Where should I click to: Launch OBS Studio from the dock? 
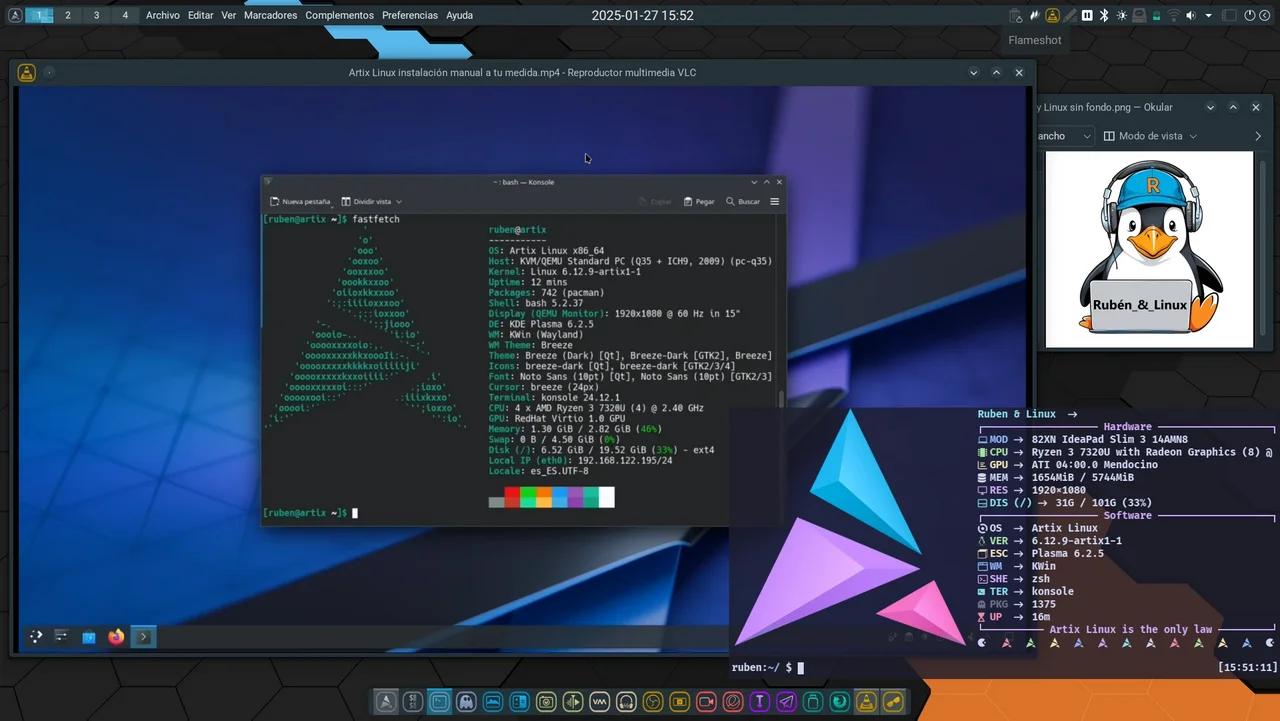tap(652, 701)
